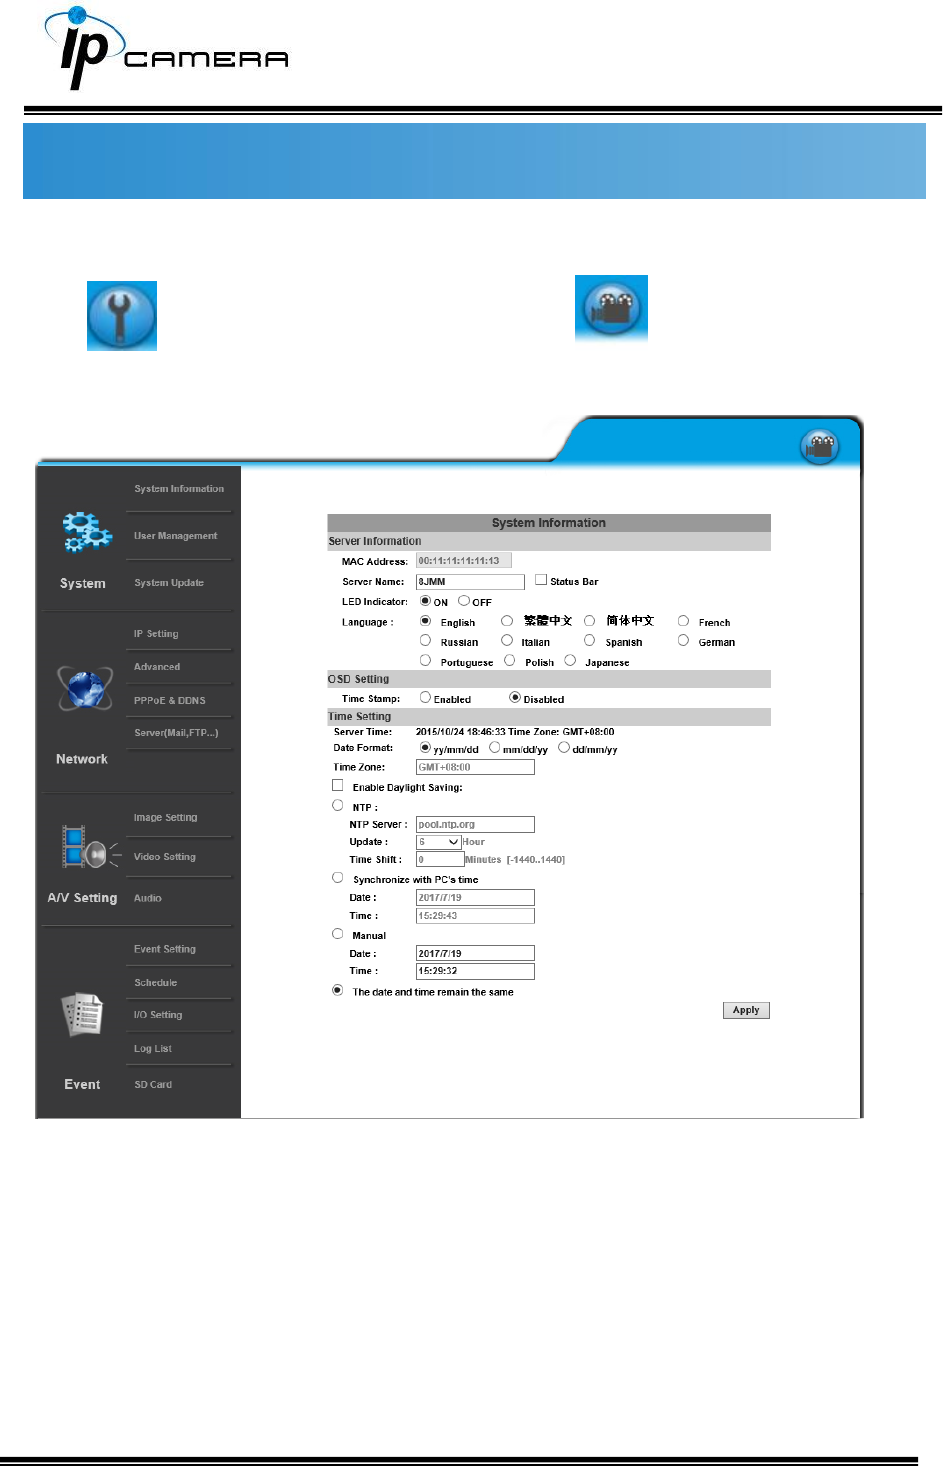Select Advanced network settings
The image size is (943, 1466).
(x=157, y=667)
